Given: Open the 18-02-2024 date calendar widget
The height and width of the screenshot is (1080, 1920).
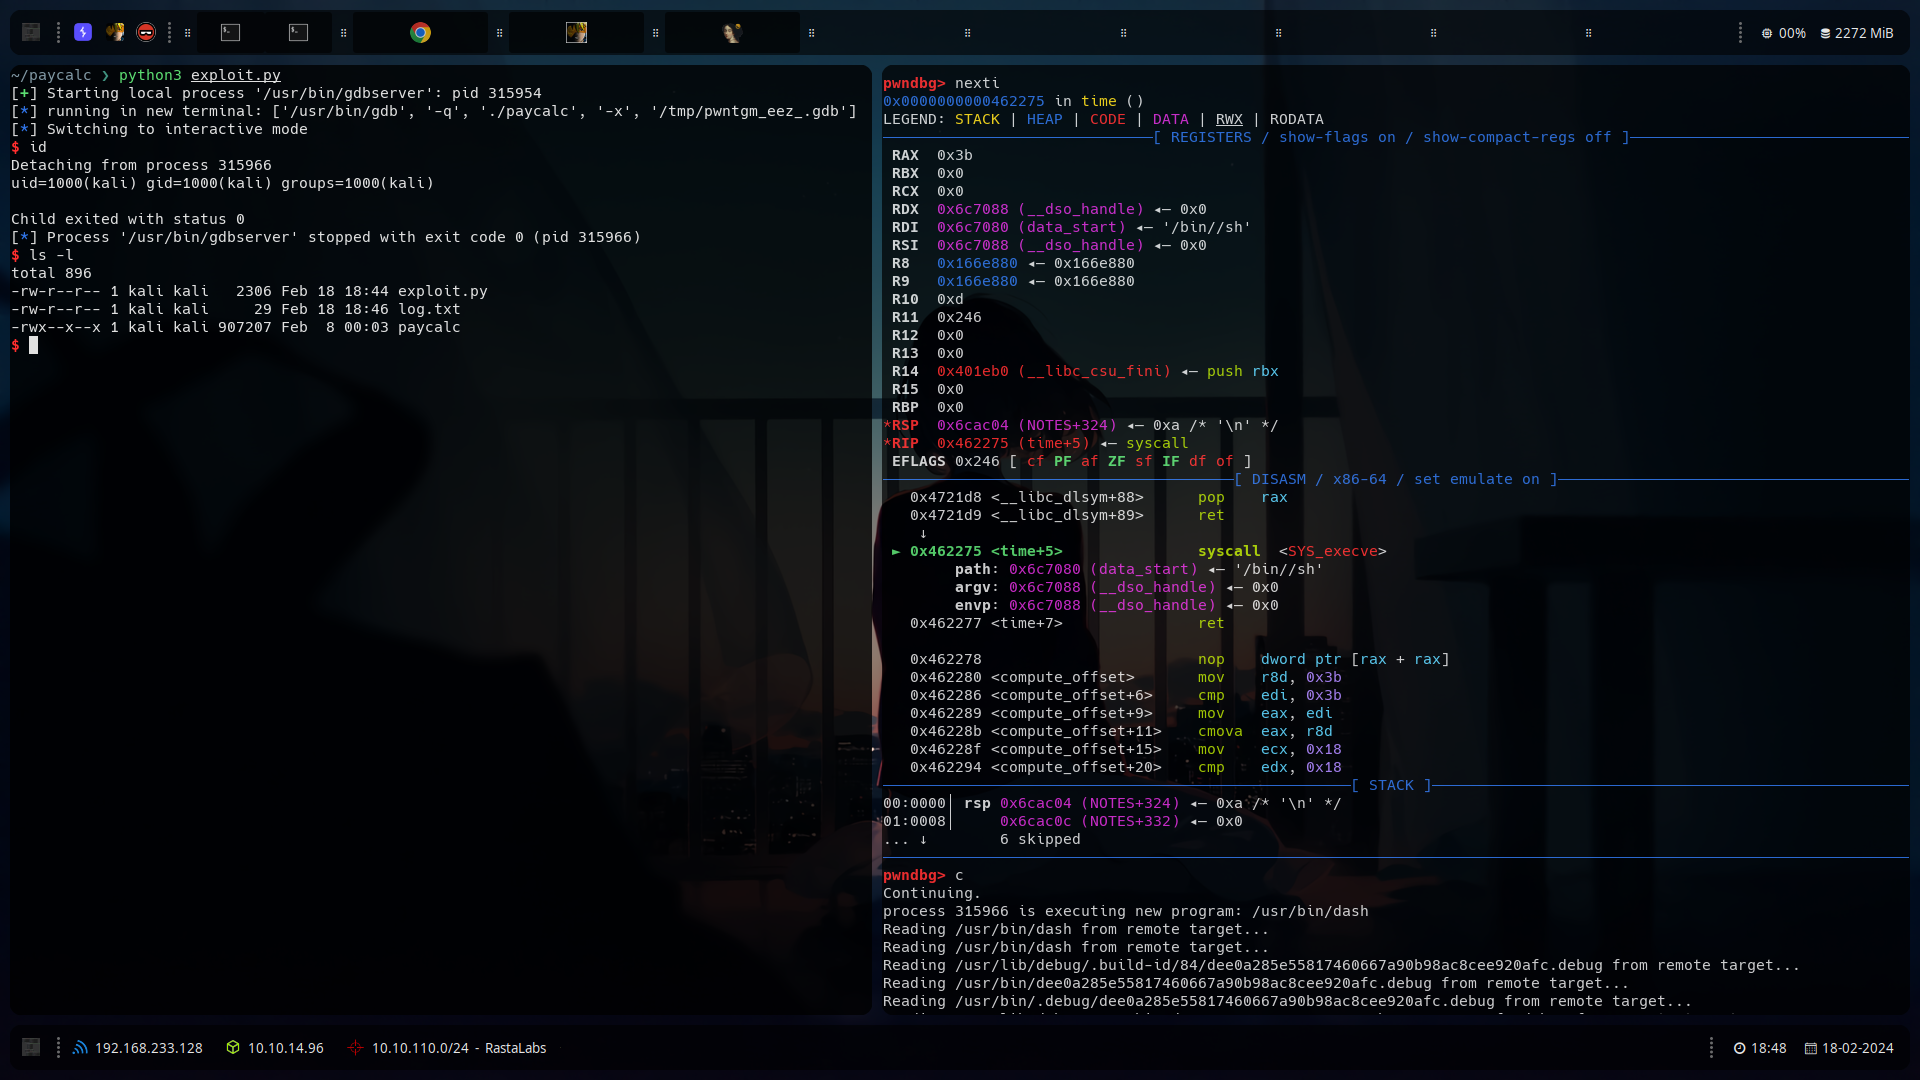Looking at the screenshot, I should [1849, 1048].
